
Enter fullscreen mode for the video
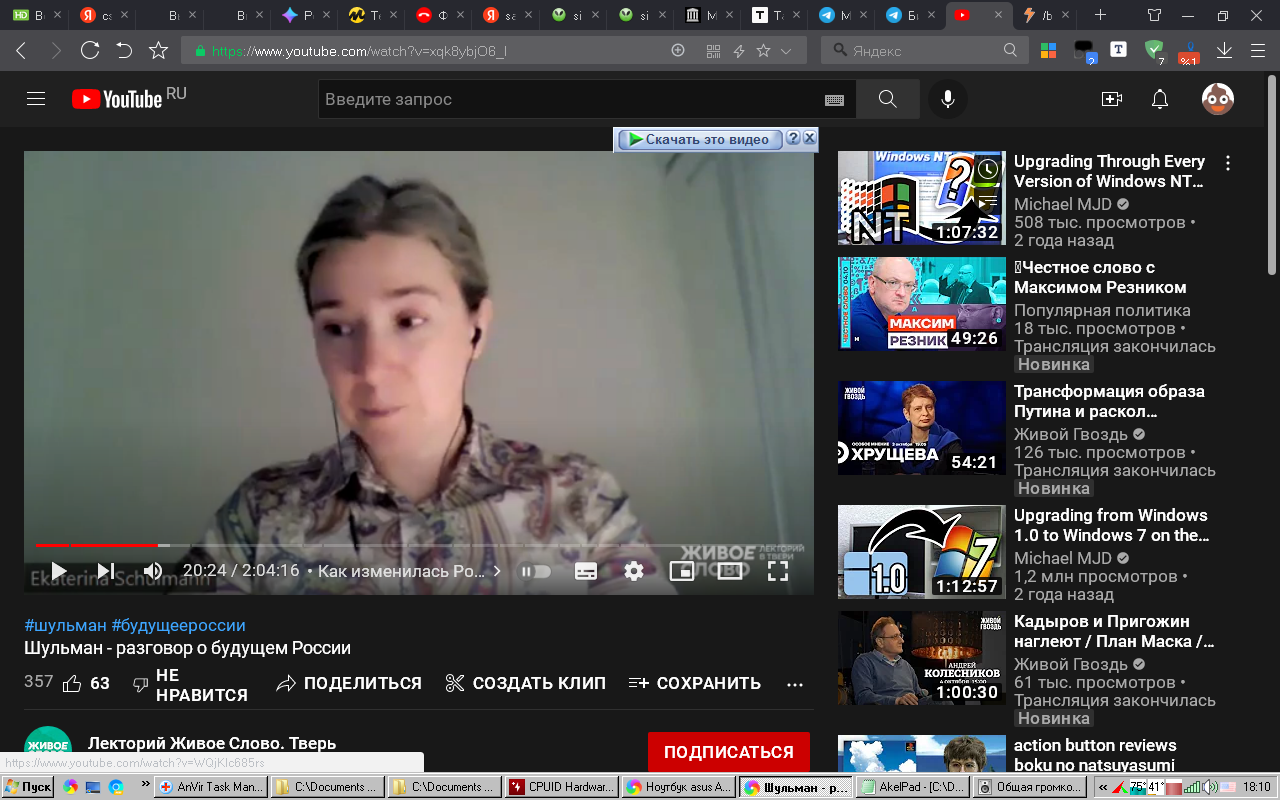tap(778, 571)
